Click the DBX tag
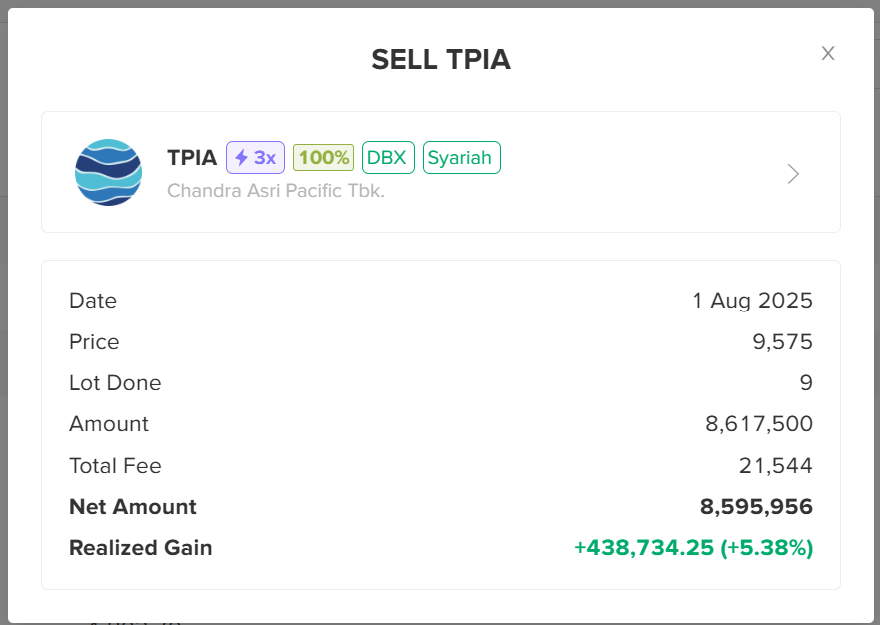This screenshot has height=625, width=880. (388, 158)
